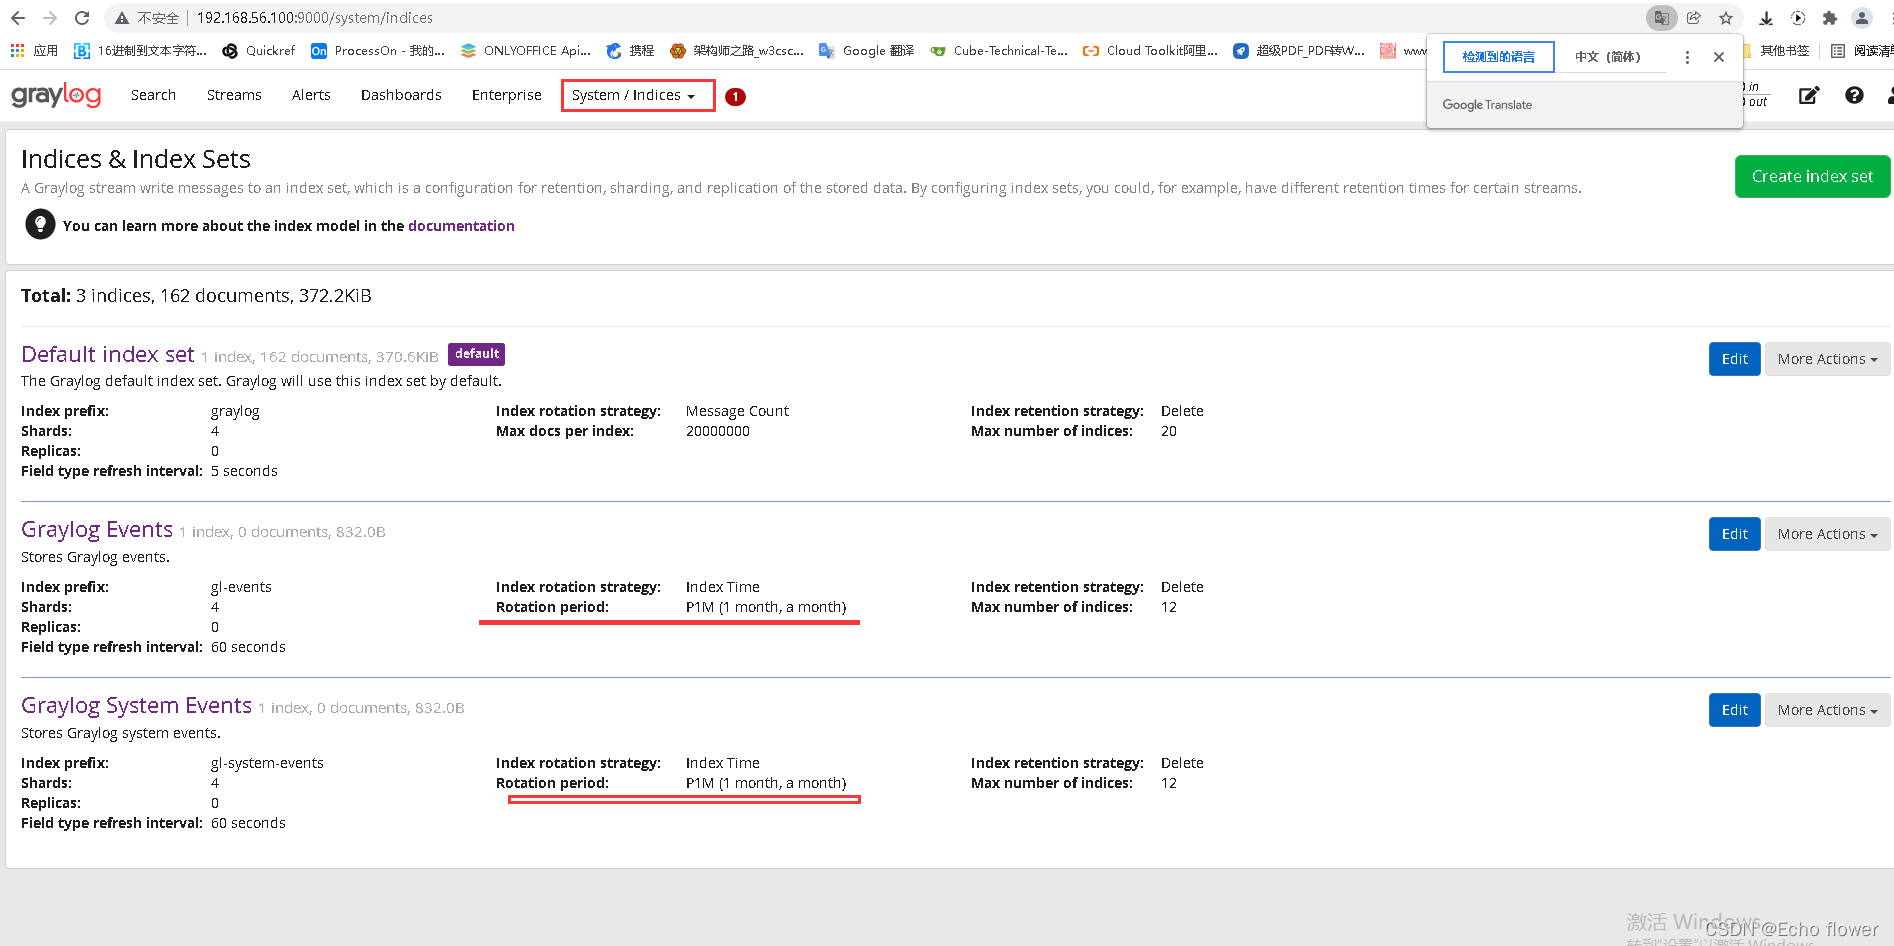The width and height of the screenshot is (1894, 946).
Task: Open the Graylog scratchpad edit icon
Action: pos(1809,95)
